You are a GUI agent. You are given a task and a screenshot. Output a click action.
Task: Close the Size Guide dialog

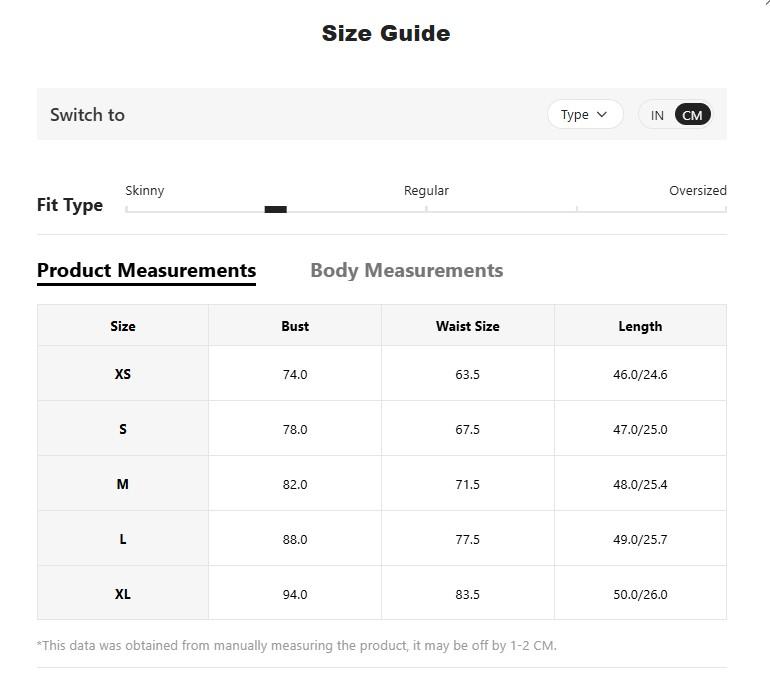pos(765,3)
